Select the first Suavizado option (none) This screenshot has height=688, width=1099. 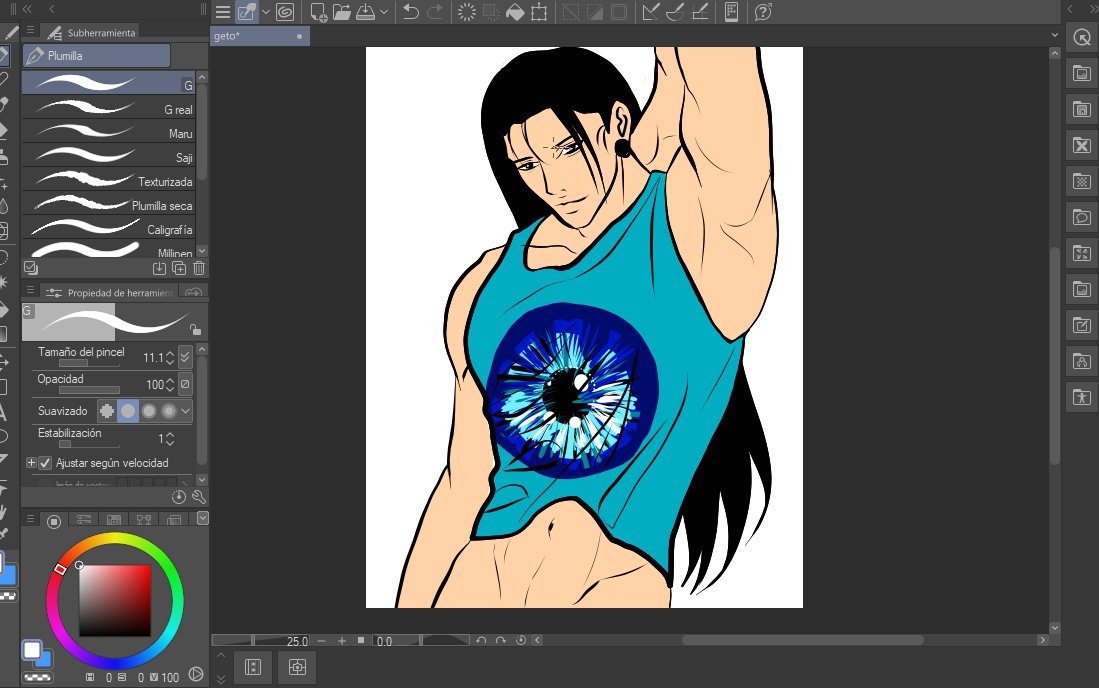pyautogui.click(x=107, y=411)
